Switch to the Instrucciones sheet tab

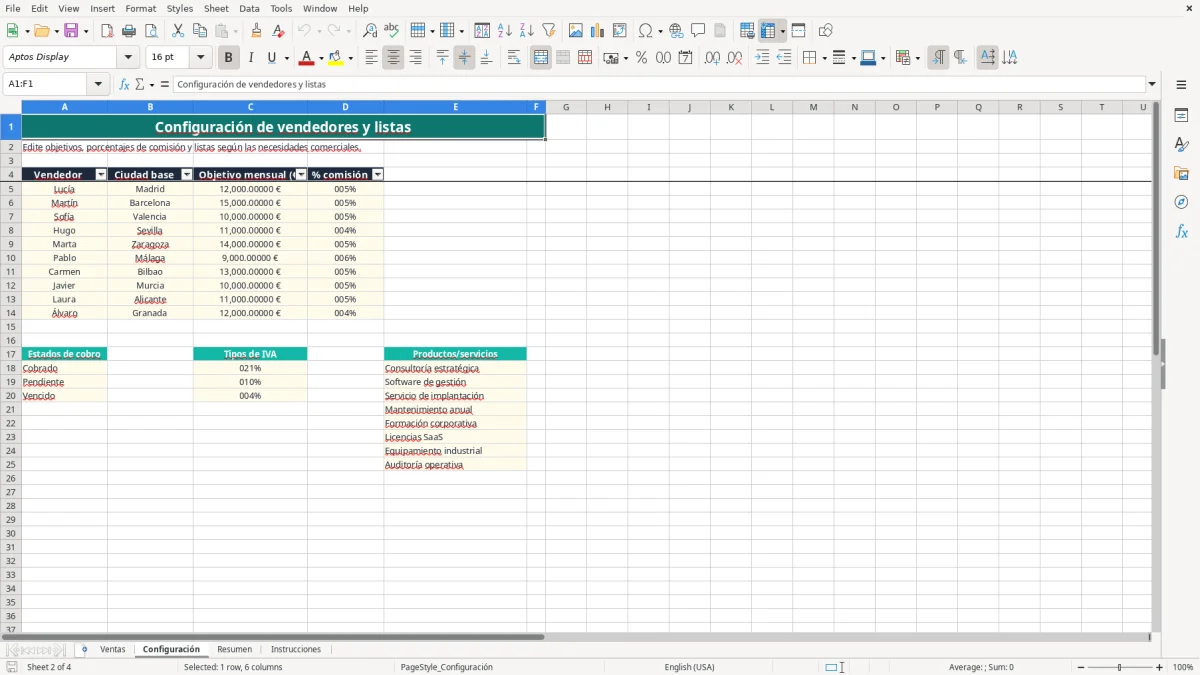click(x=296, y=650)
